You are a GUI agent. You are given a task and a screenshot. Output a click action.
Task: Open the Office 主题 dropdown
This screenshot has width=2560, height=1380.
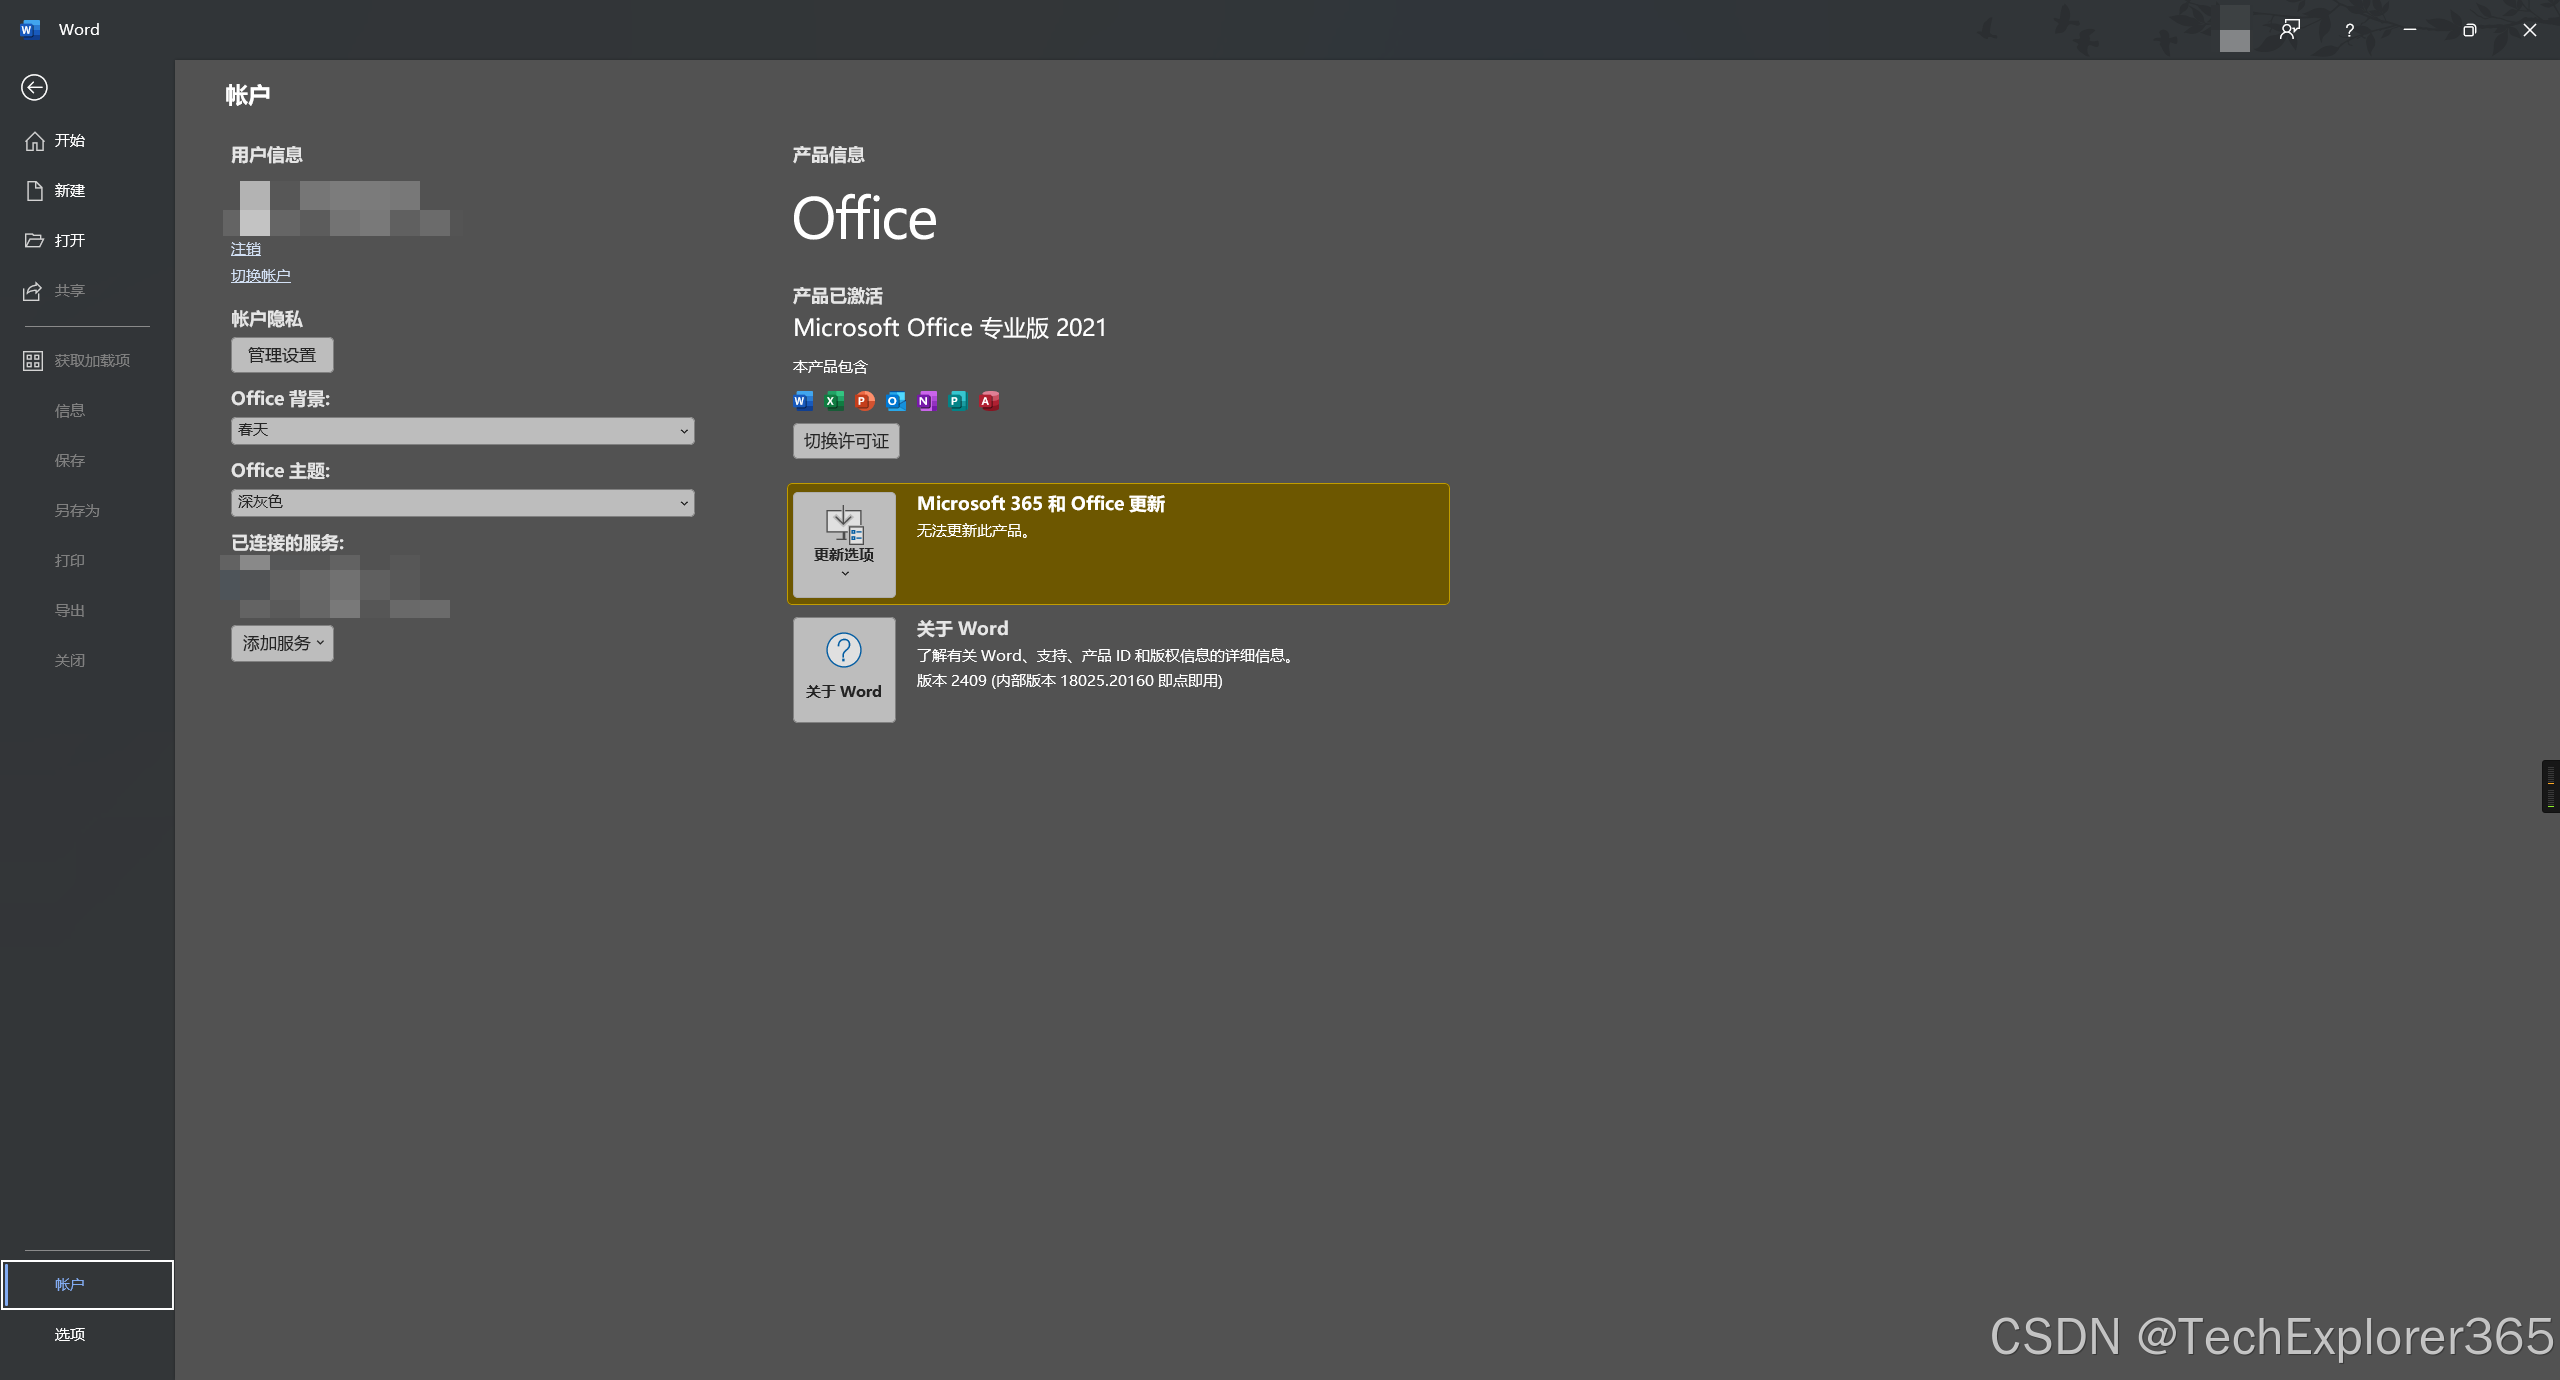(462, 502)
